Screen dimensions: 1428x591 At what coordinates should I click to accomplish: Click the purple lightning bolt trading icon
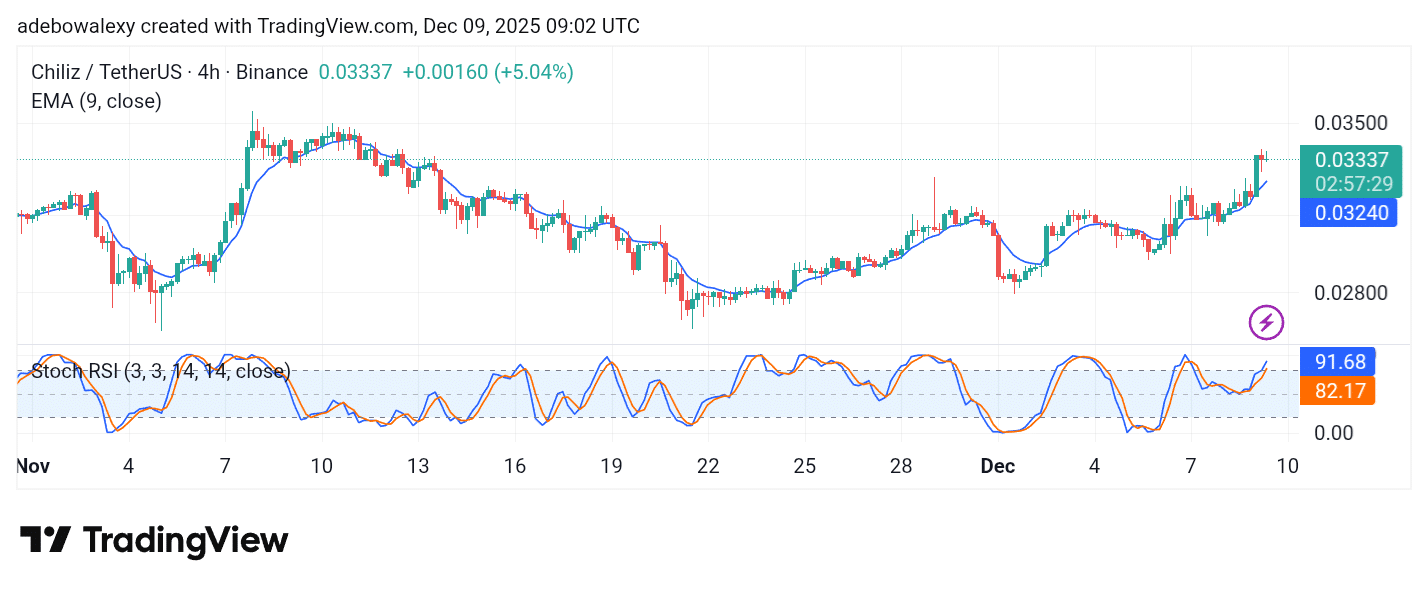click(1267, 322)
